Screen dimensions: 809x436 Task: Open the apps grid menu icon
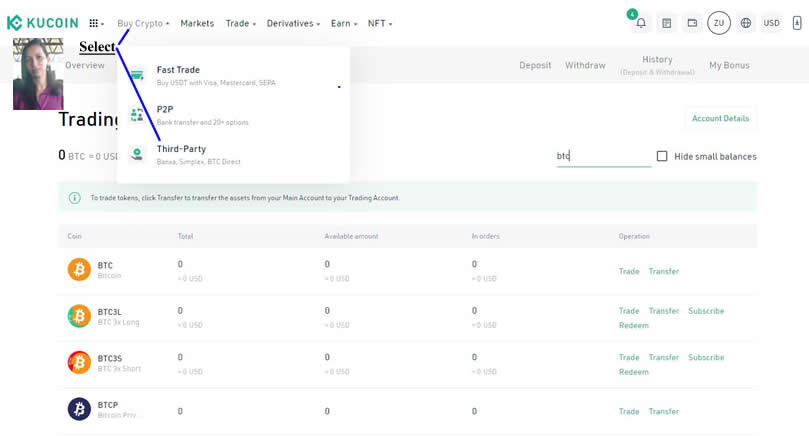tap(94, 23)
